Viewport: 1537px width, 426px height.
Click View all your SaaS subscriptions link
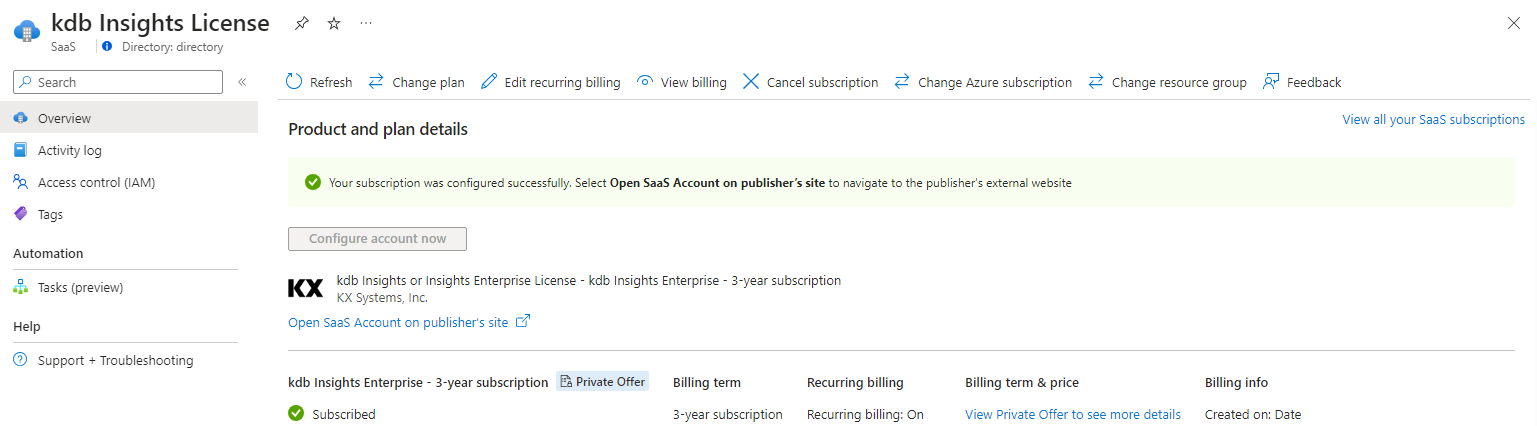point(1433,119)
